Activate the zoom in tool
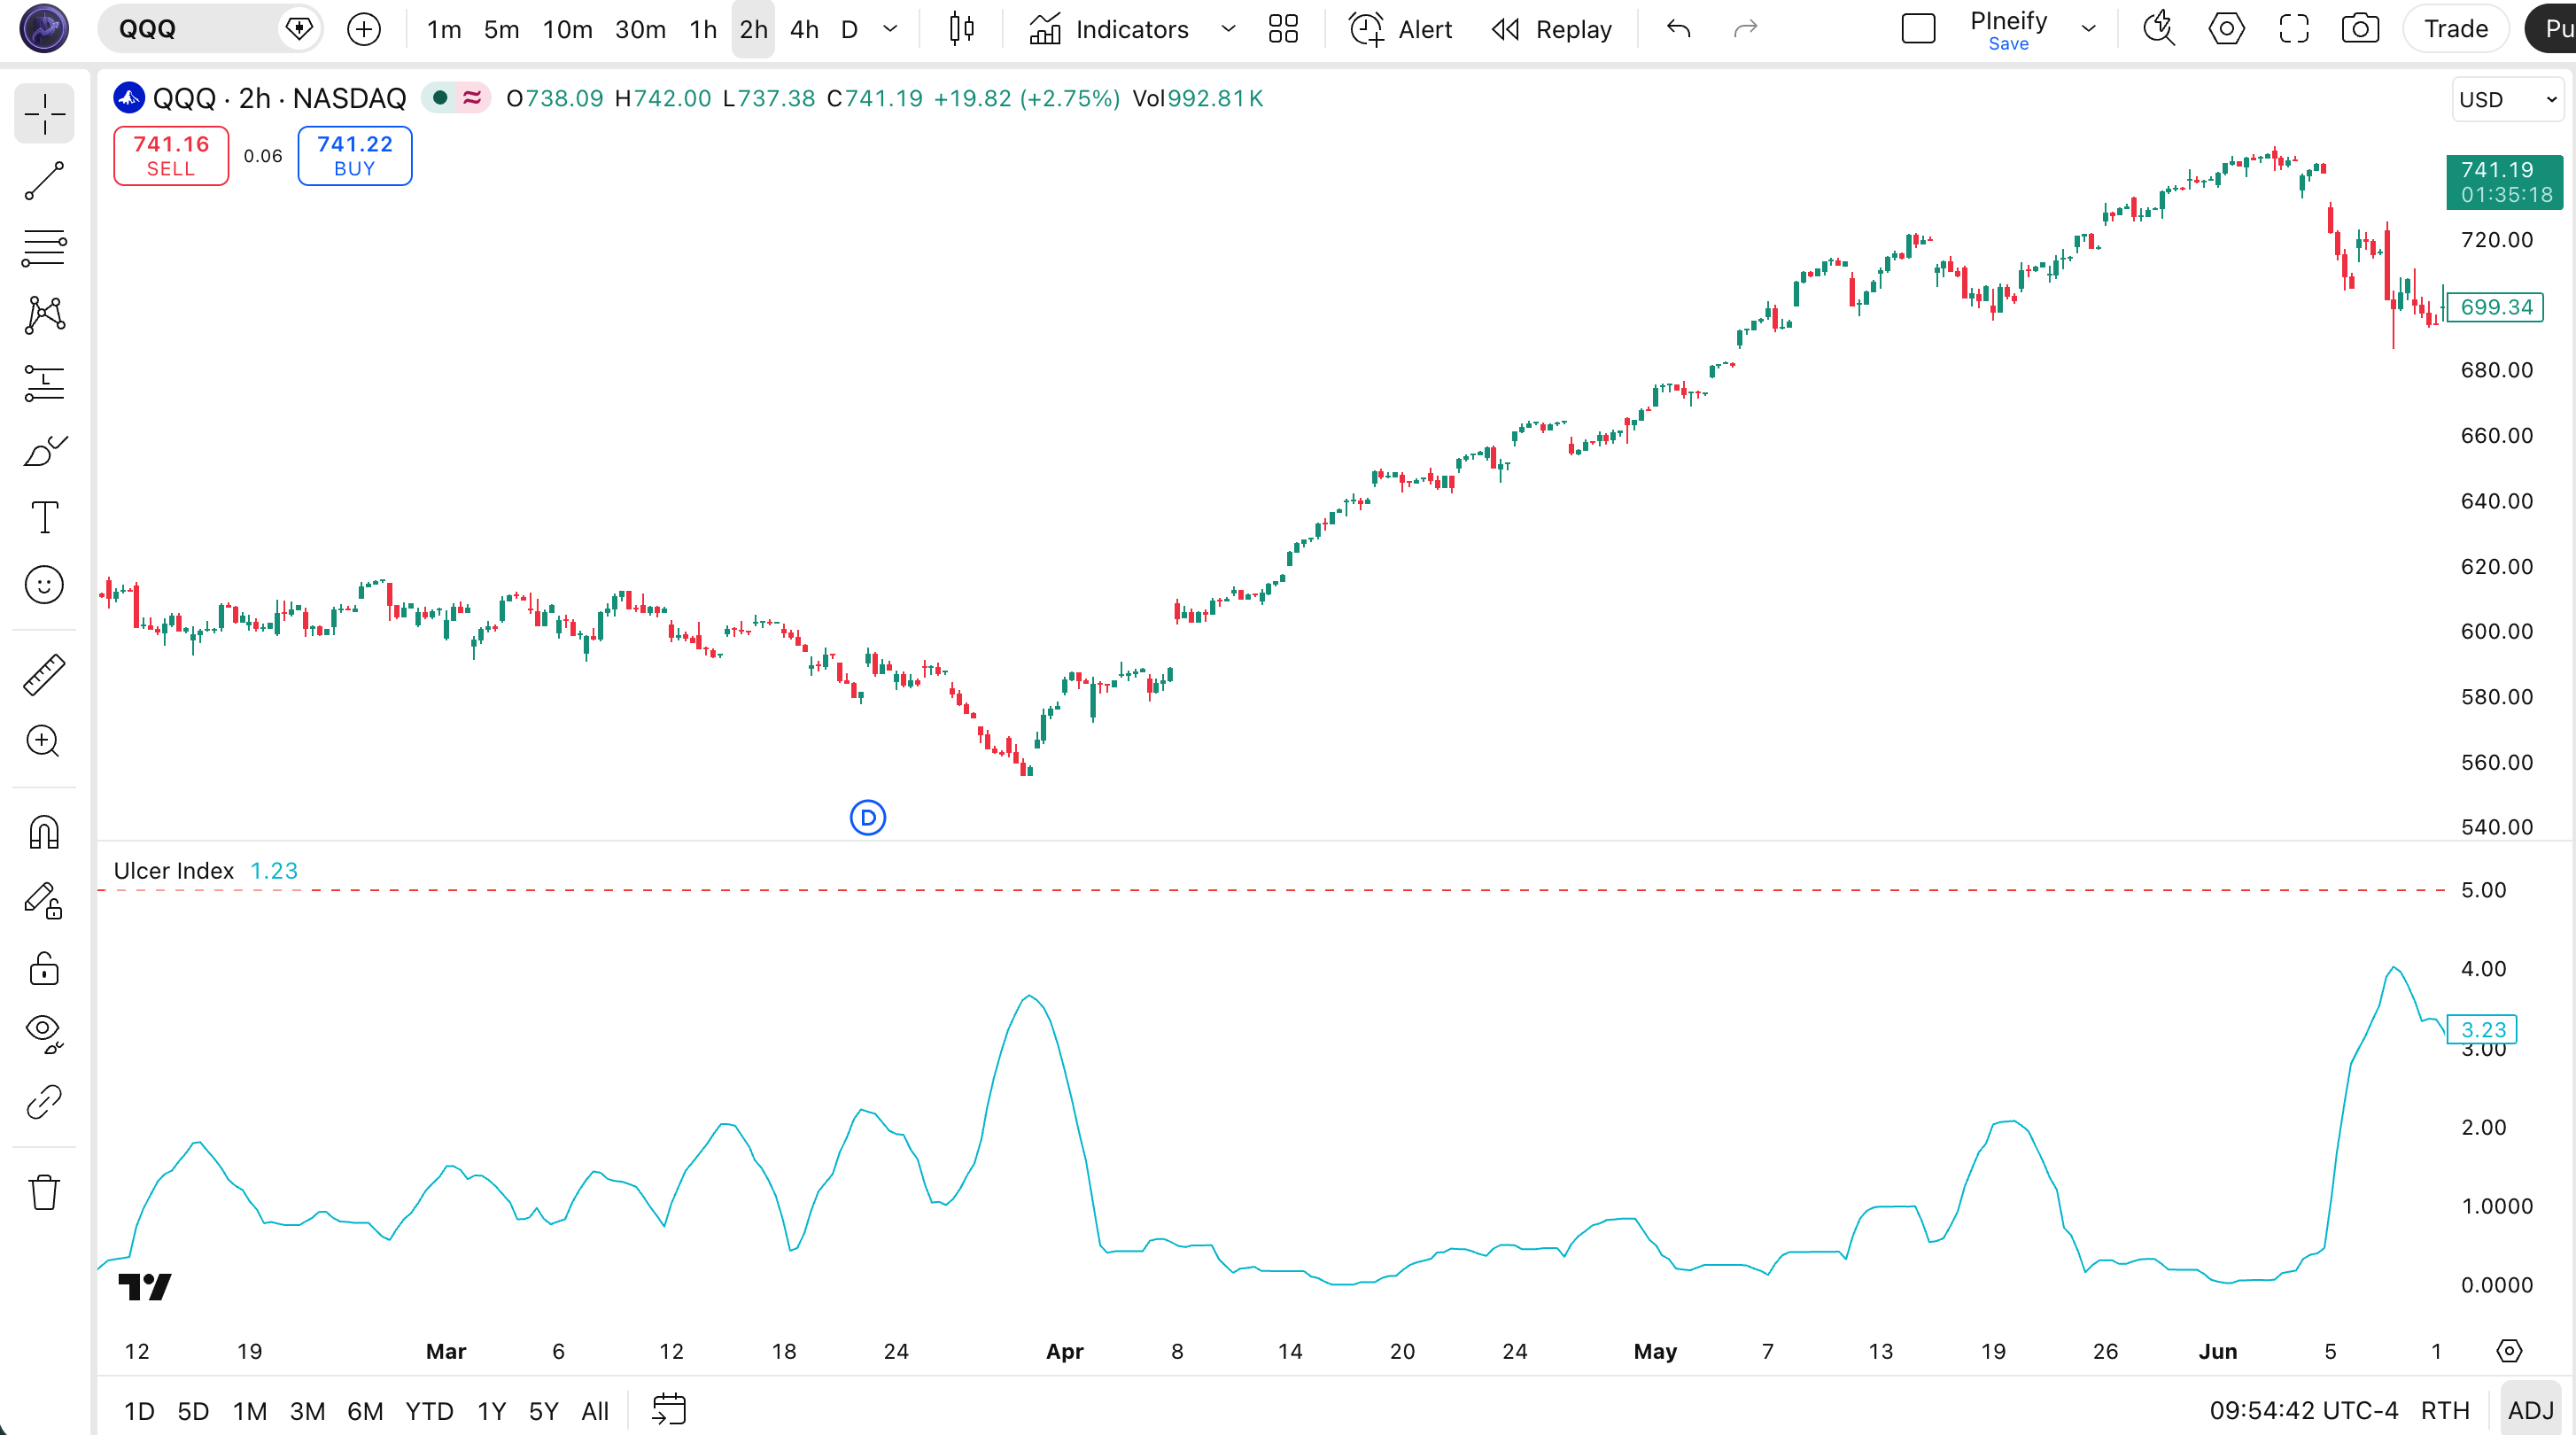 [x=44, y=741]
